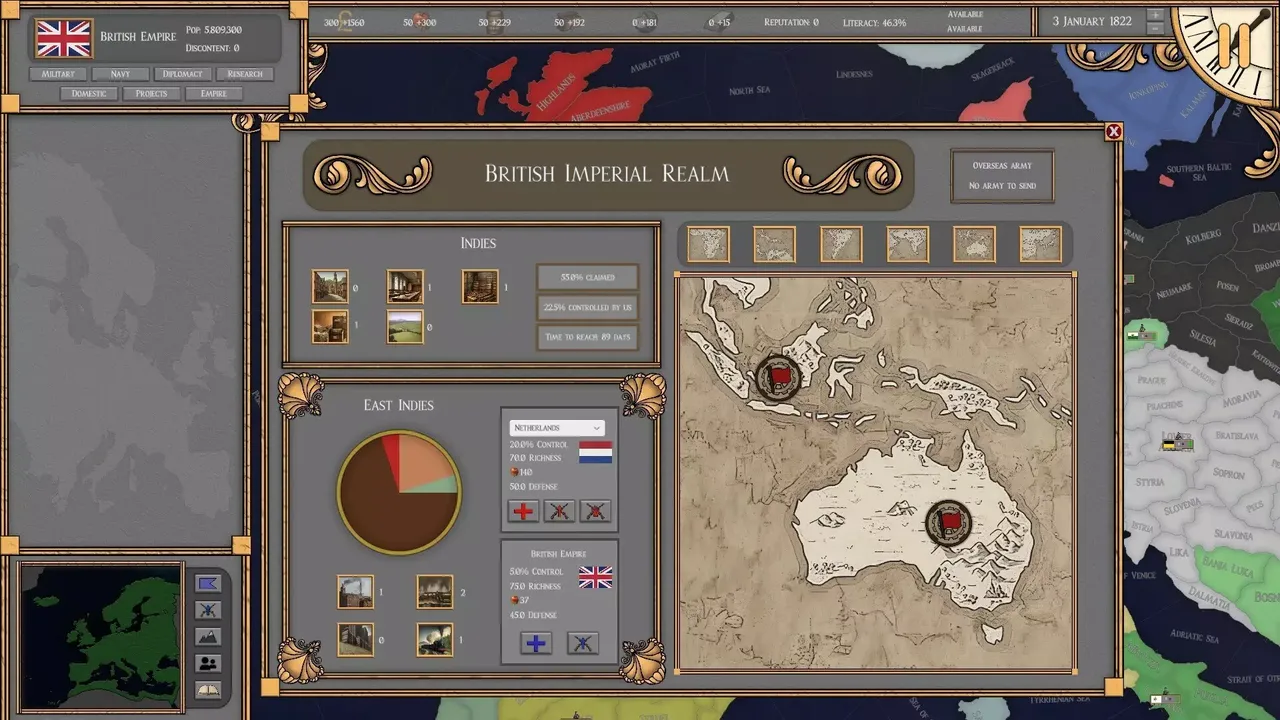Click the resource value 50 +300
The height and width of the screenshot is (720, 1280).
click(420, 22)
